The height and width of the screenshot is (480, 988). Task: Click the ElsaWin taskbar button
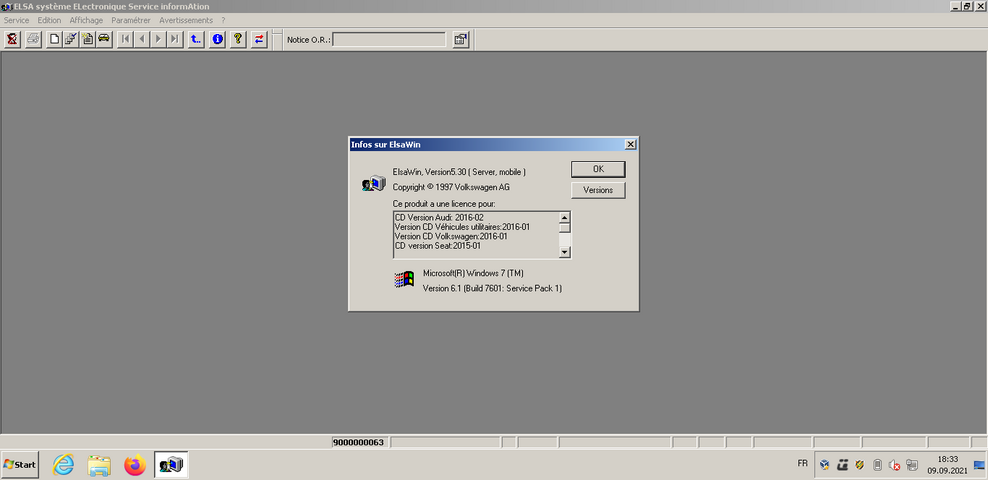point(171,466)
